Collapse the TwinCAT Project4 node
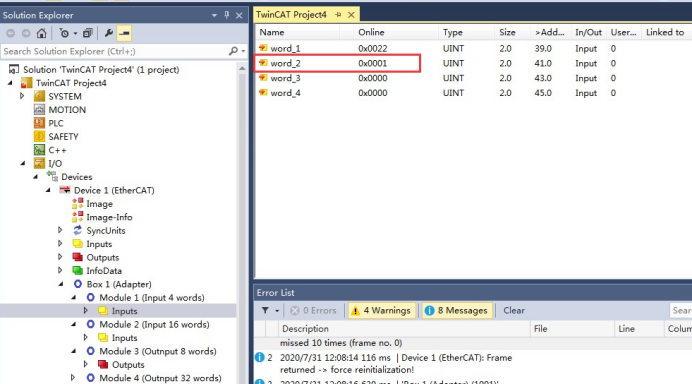This screenshot has width=692, height=384. [10, 83]
